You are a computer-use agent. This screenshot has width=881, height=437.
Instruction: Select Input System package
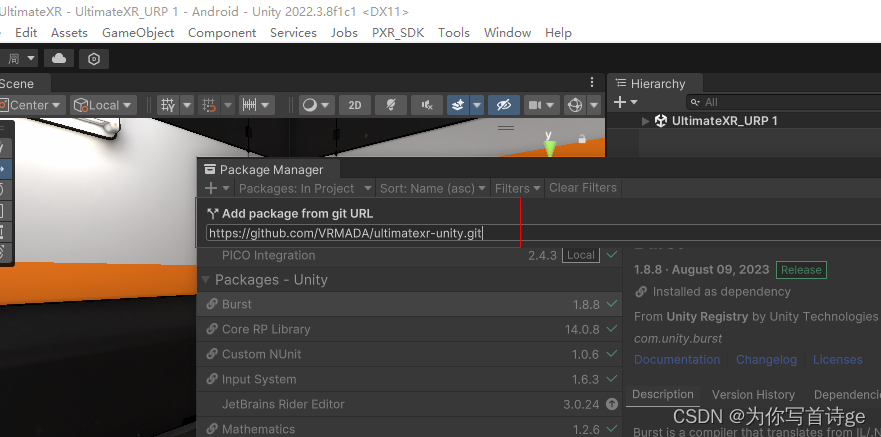pos(410,379)
